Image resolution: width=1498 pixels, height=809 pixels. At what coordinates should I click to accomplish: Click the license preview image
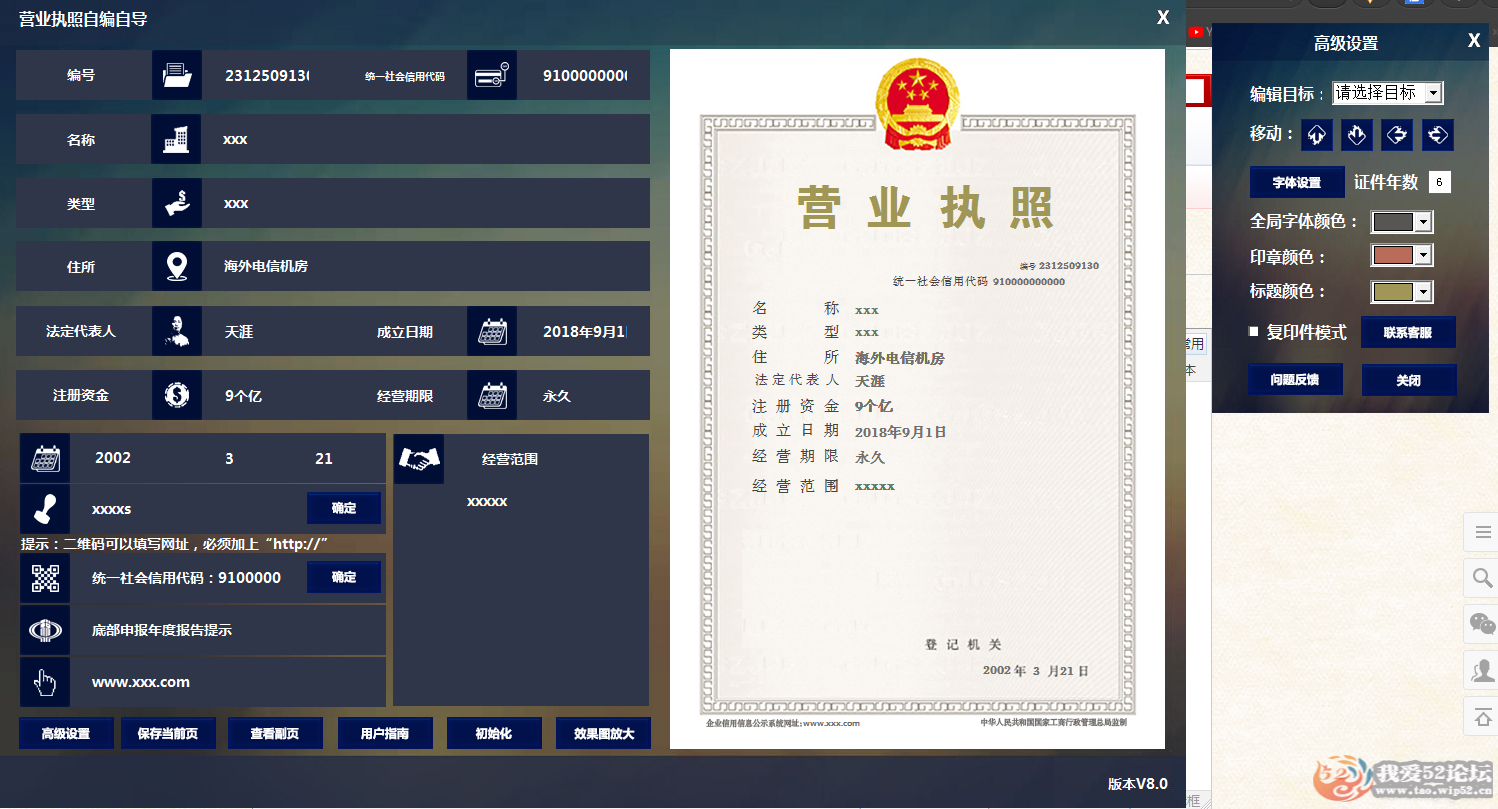[x=917, y=399]
